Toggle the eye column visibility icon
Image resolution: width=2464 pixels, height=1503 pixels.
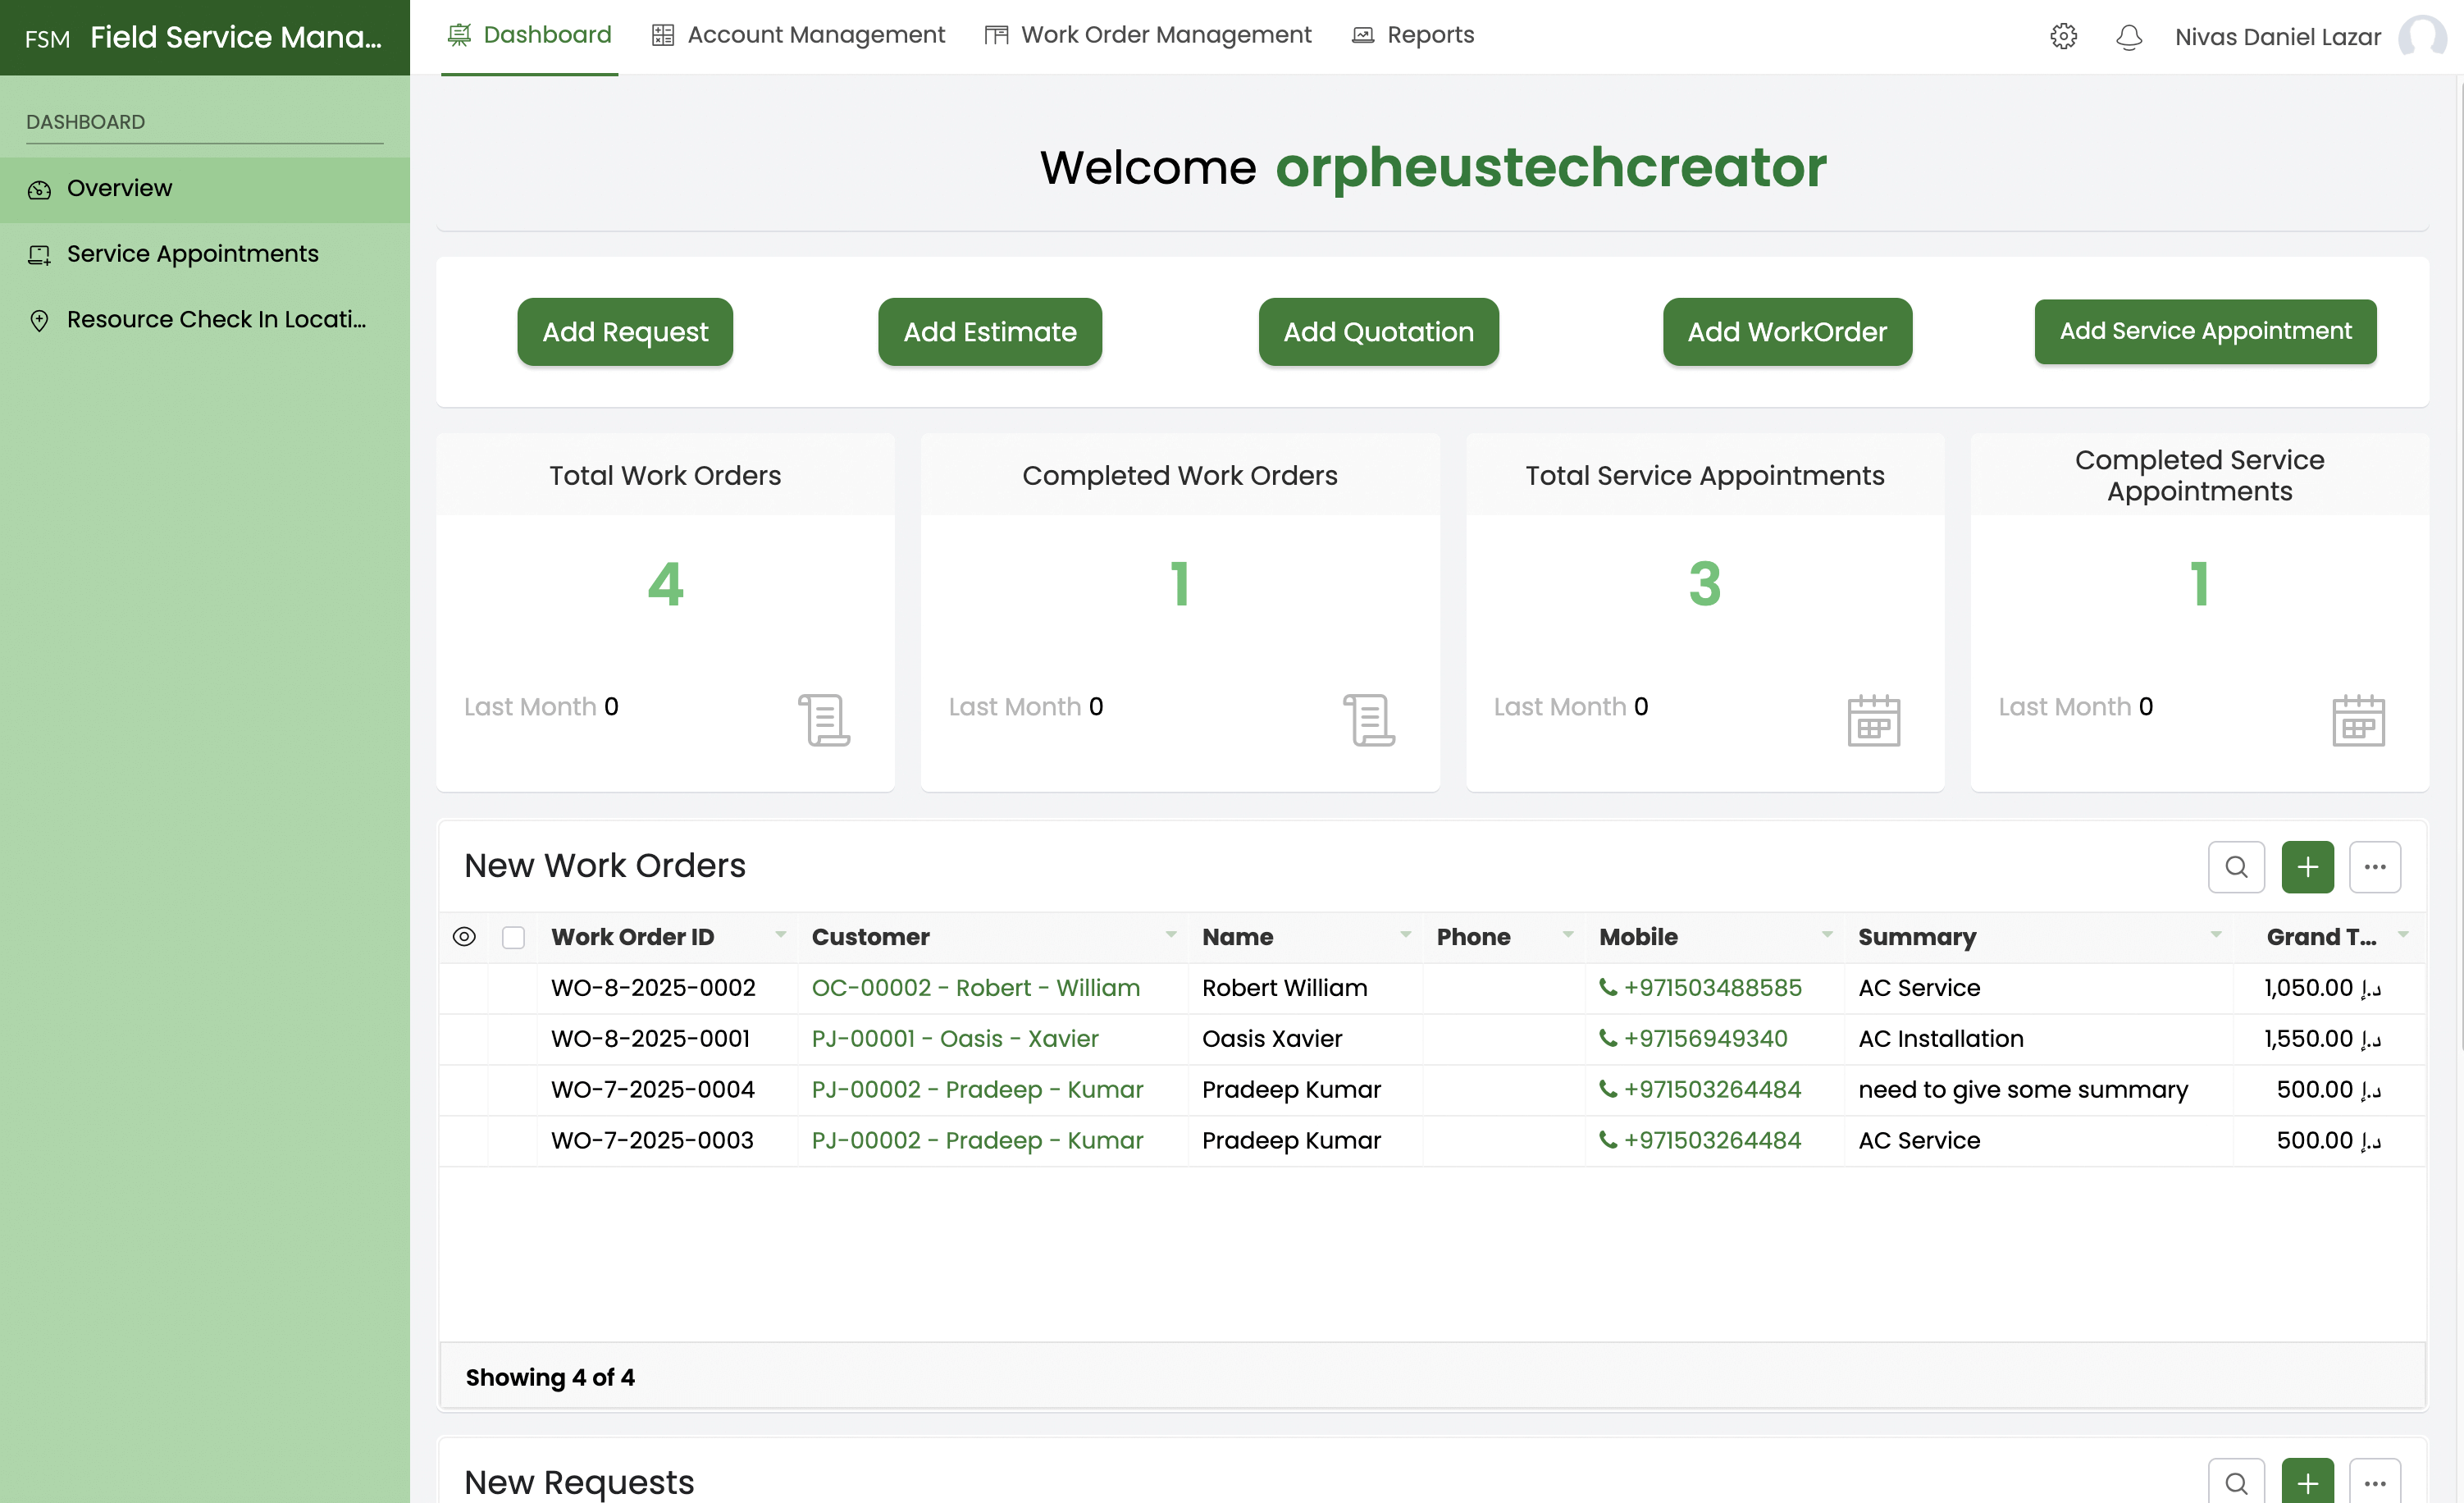click(x=464, y=937)
